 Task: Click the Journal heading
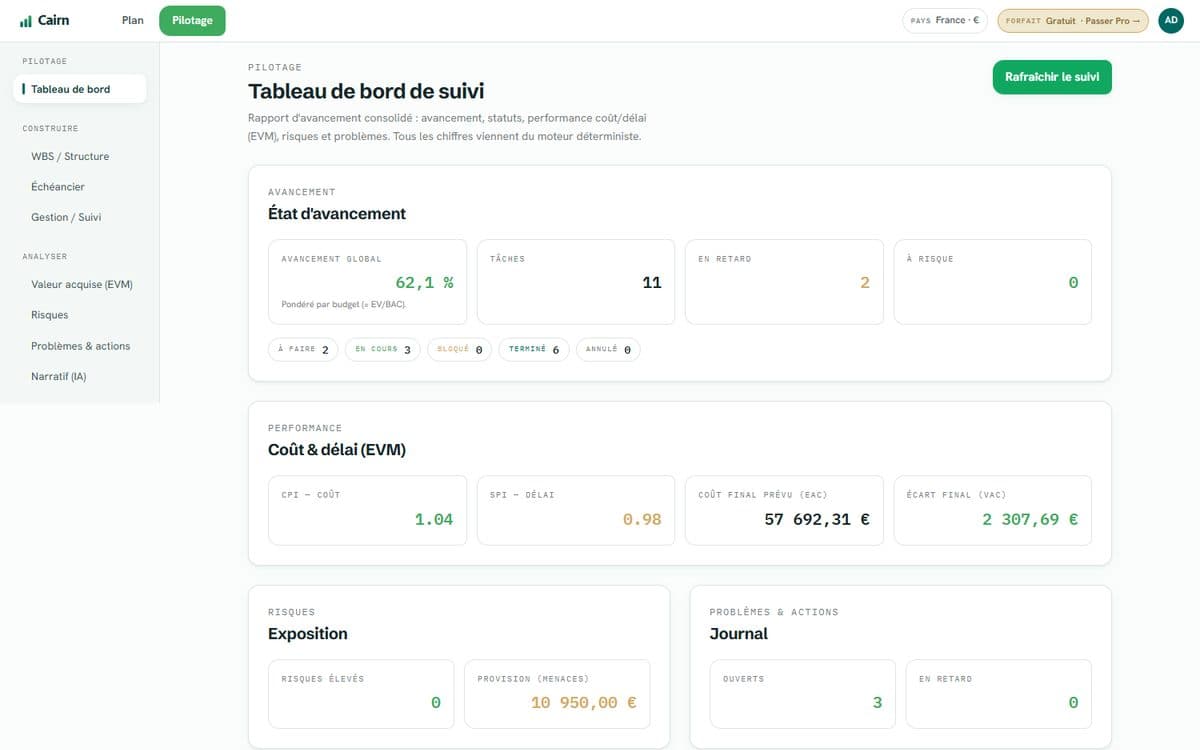point(739,634)
